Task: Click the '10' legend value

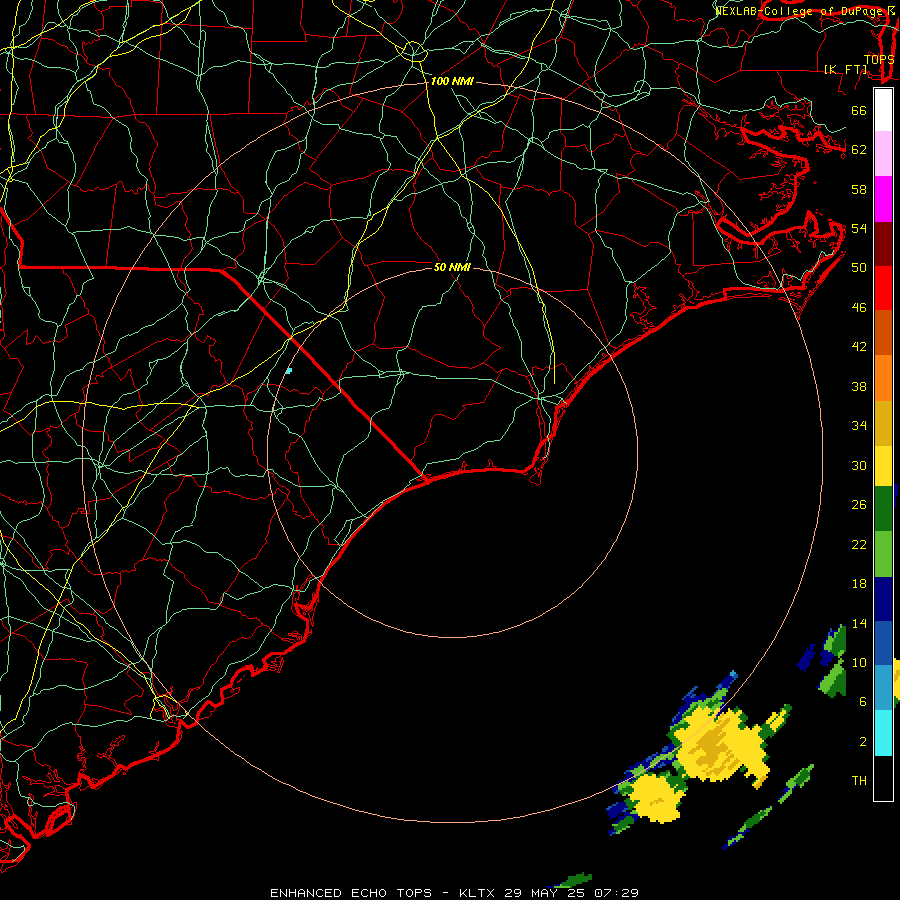Action: 859,663
